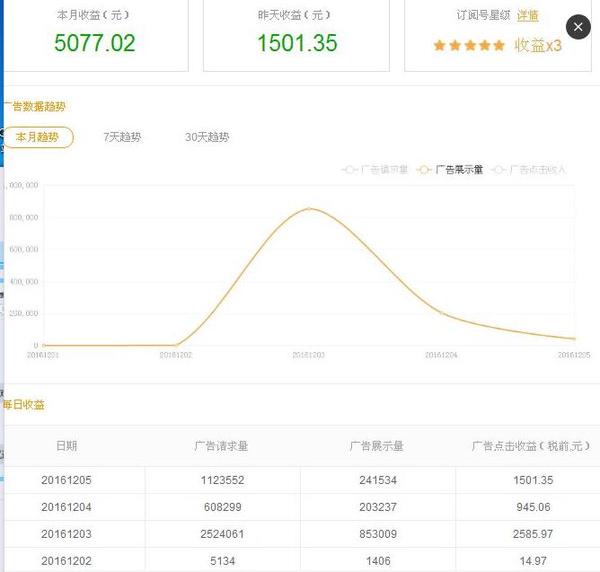Click the 1501.35 cell in the 20161205 row

click(533, 480)
